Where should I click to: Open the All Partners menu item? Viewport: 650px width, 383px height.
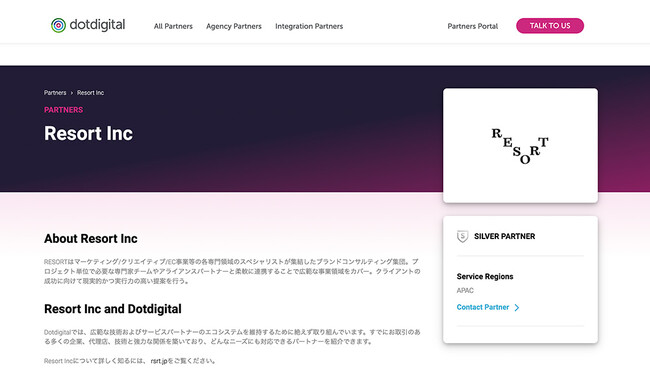173,26
